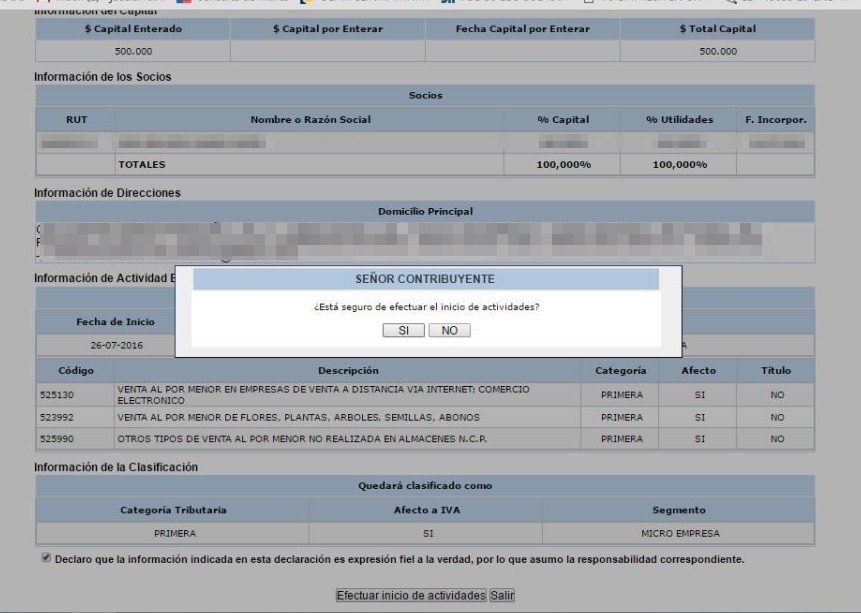Click the TOTALES row label
Viewport: 861px width, 613px height.
click(142, 165)
